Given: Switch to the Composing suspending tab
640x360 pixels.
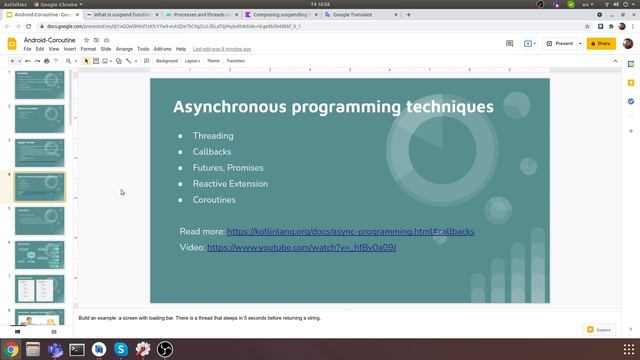Looking at the screenshot, I should click(282, 14).
